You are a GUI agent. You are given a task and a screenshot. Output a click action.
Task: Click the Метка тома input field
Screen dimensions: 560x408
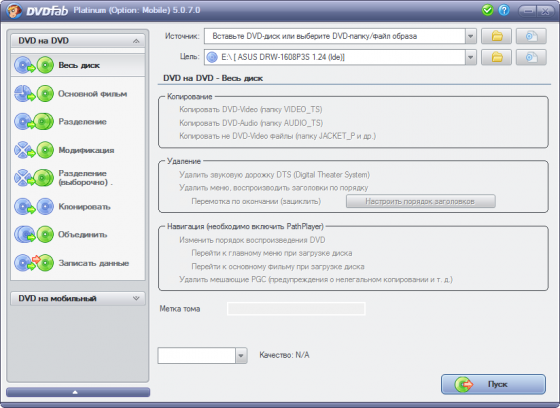point(296,309)
